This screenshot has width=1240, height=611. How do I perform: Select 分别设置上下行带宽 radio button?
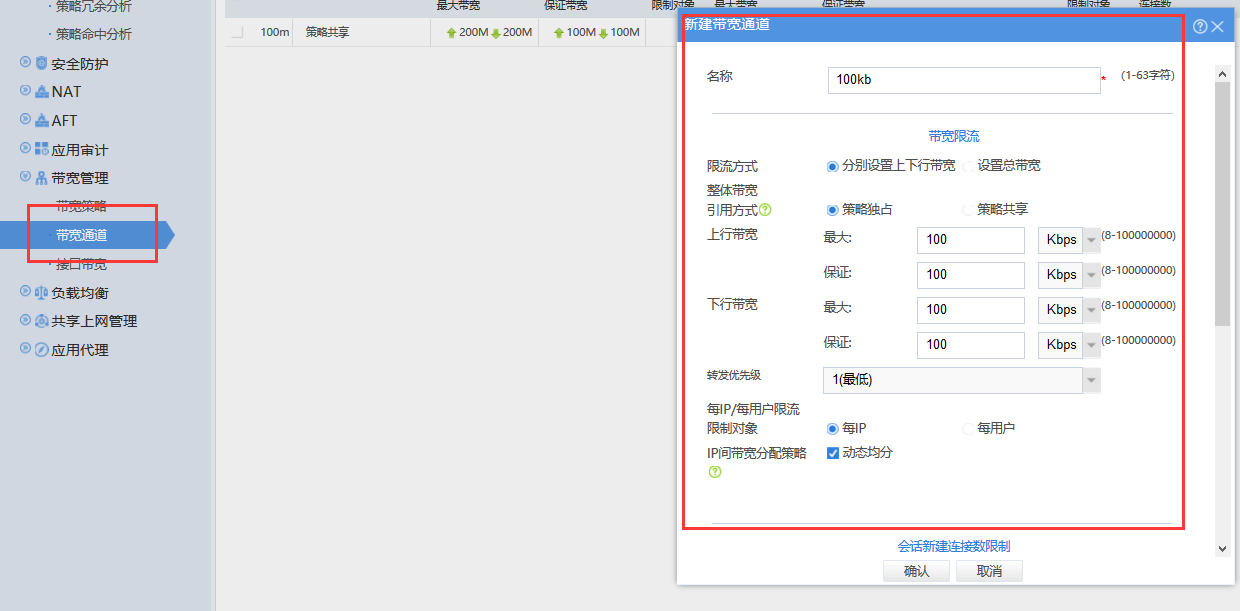(832, 166)
